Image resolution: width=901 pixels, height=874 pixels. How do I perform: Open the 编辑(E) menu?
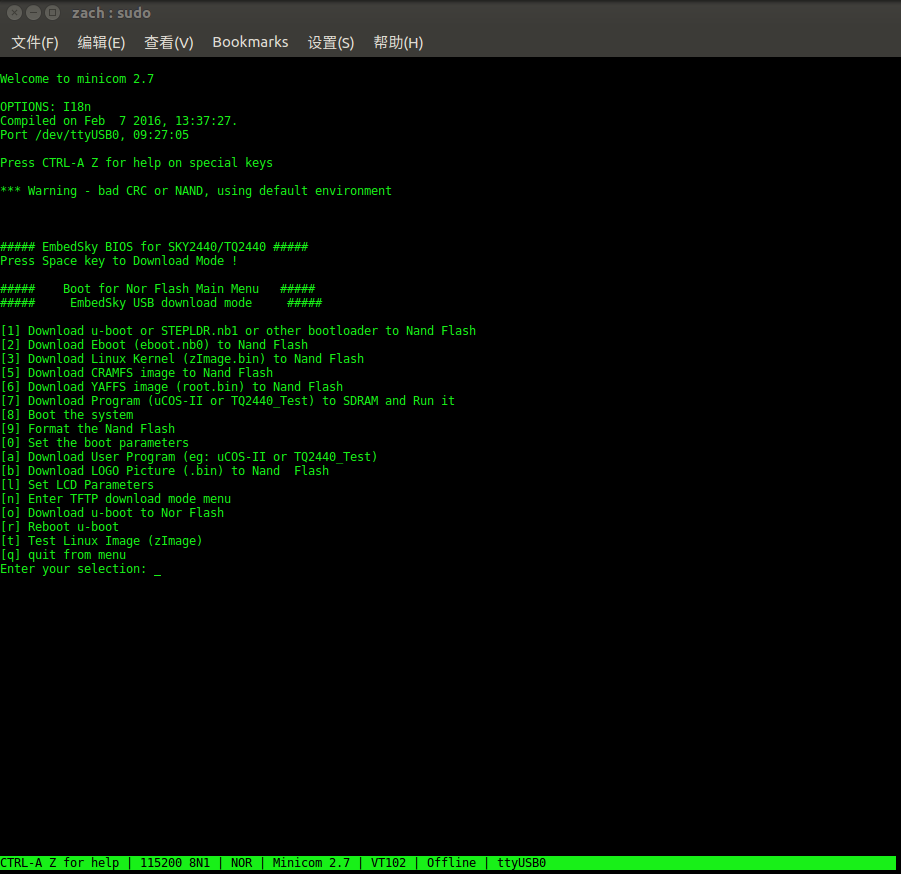coord(101,42)
